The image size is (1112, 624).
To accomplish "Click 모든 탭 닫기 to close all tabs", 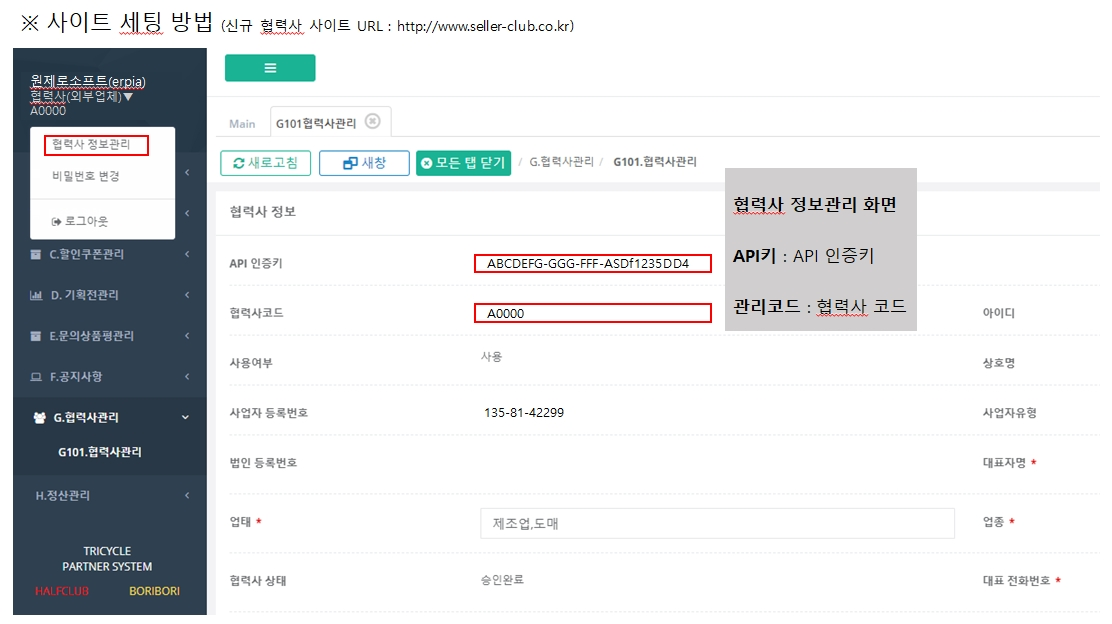I will (x=463, y=163).
